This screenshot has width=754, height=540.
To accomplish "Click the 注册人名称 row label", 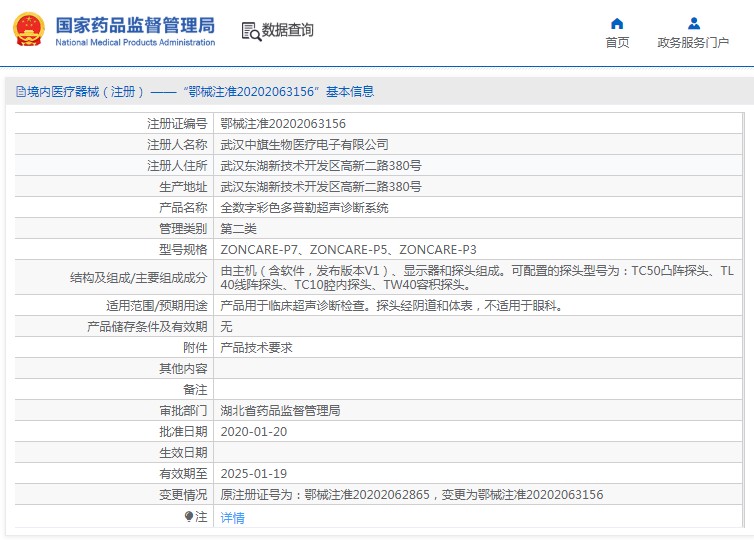I will coord(177,144).
